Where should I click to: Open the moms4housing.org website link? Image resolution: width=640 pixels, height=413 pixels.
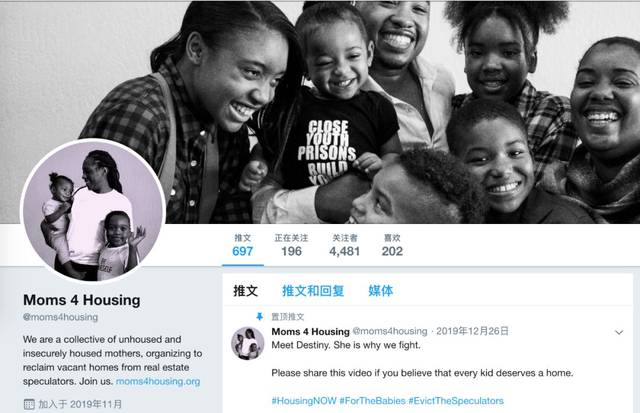tap(158, 382)
